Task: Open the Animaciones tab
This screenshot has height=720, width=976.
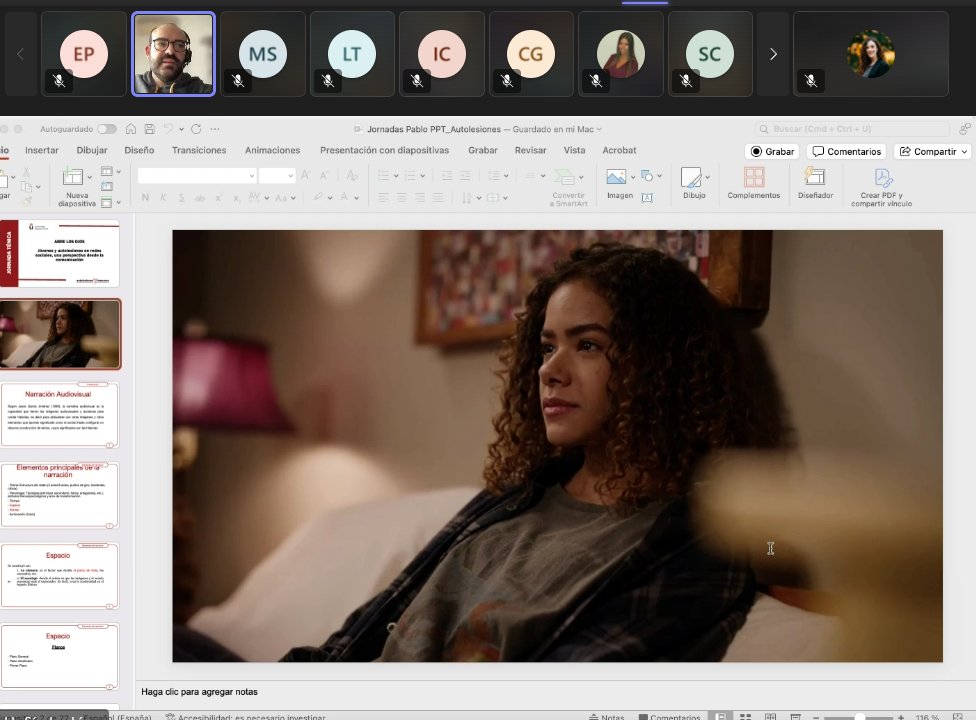Action: click(x=273, y=150)
